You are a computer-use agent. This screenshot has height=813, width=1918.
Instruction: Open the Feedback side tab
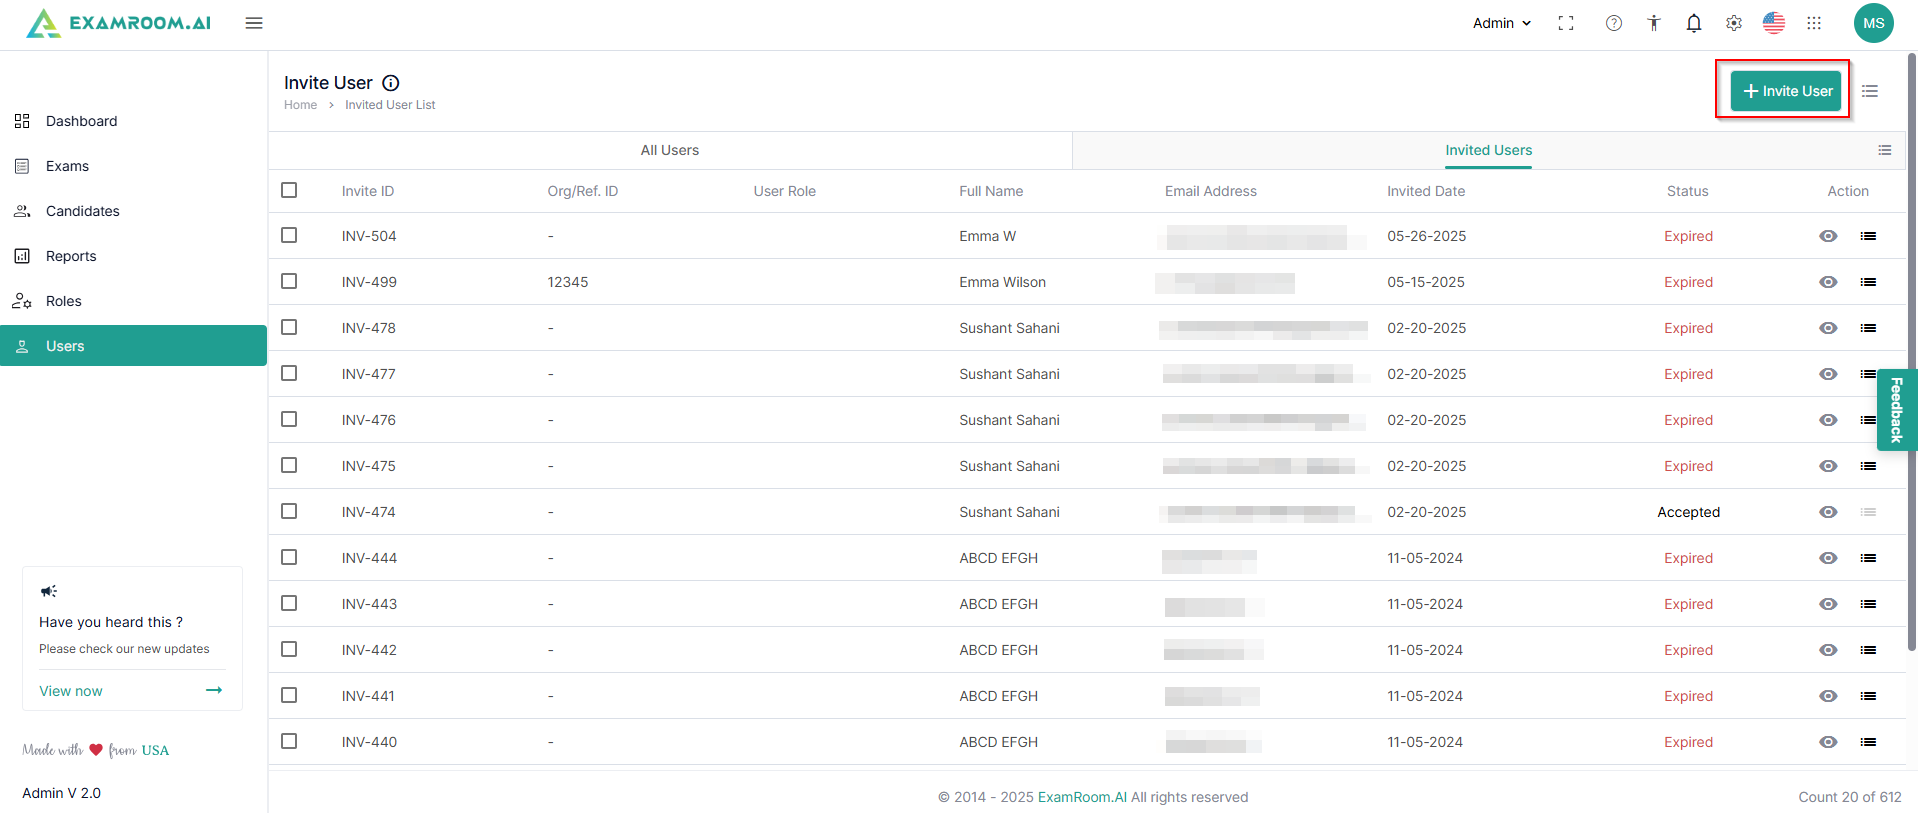point(1897,410)
